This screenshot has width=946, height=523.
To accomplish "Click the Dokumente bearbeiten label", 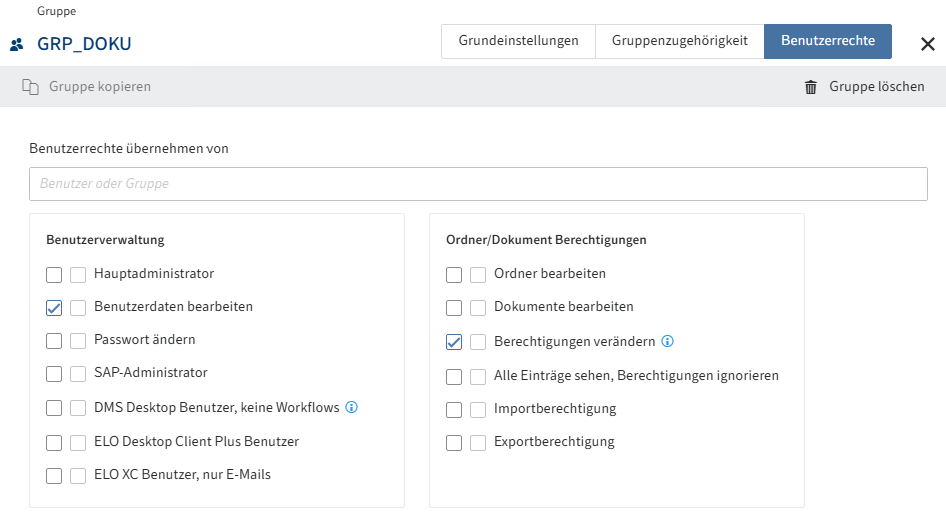I will coord(563,306).
